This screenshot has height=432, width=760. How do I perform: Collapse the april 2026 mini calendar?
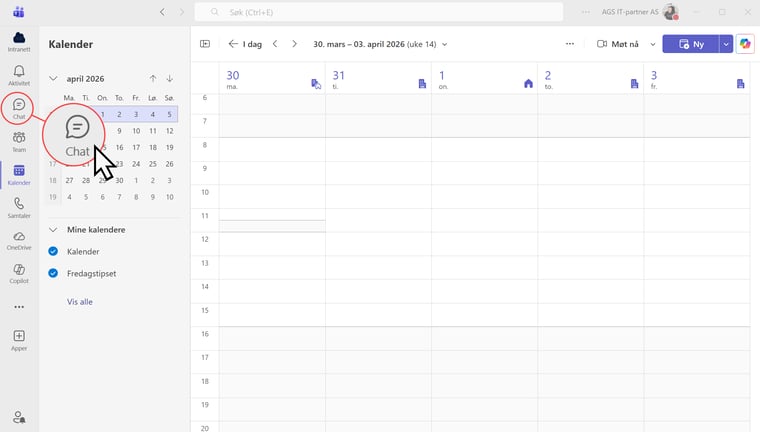(x=53, y=79)
